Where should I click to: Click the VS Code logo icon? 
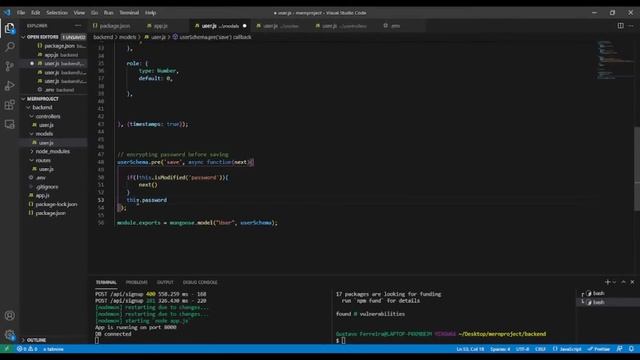tap(7, 13)
